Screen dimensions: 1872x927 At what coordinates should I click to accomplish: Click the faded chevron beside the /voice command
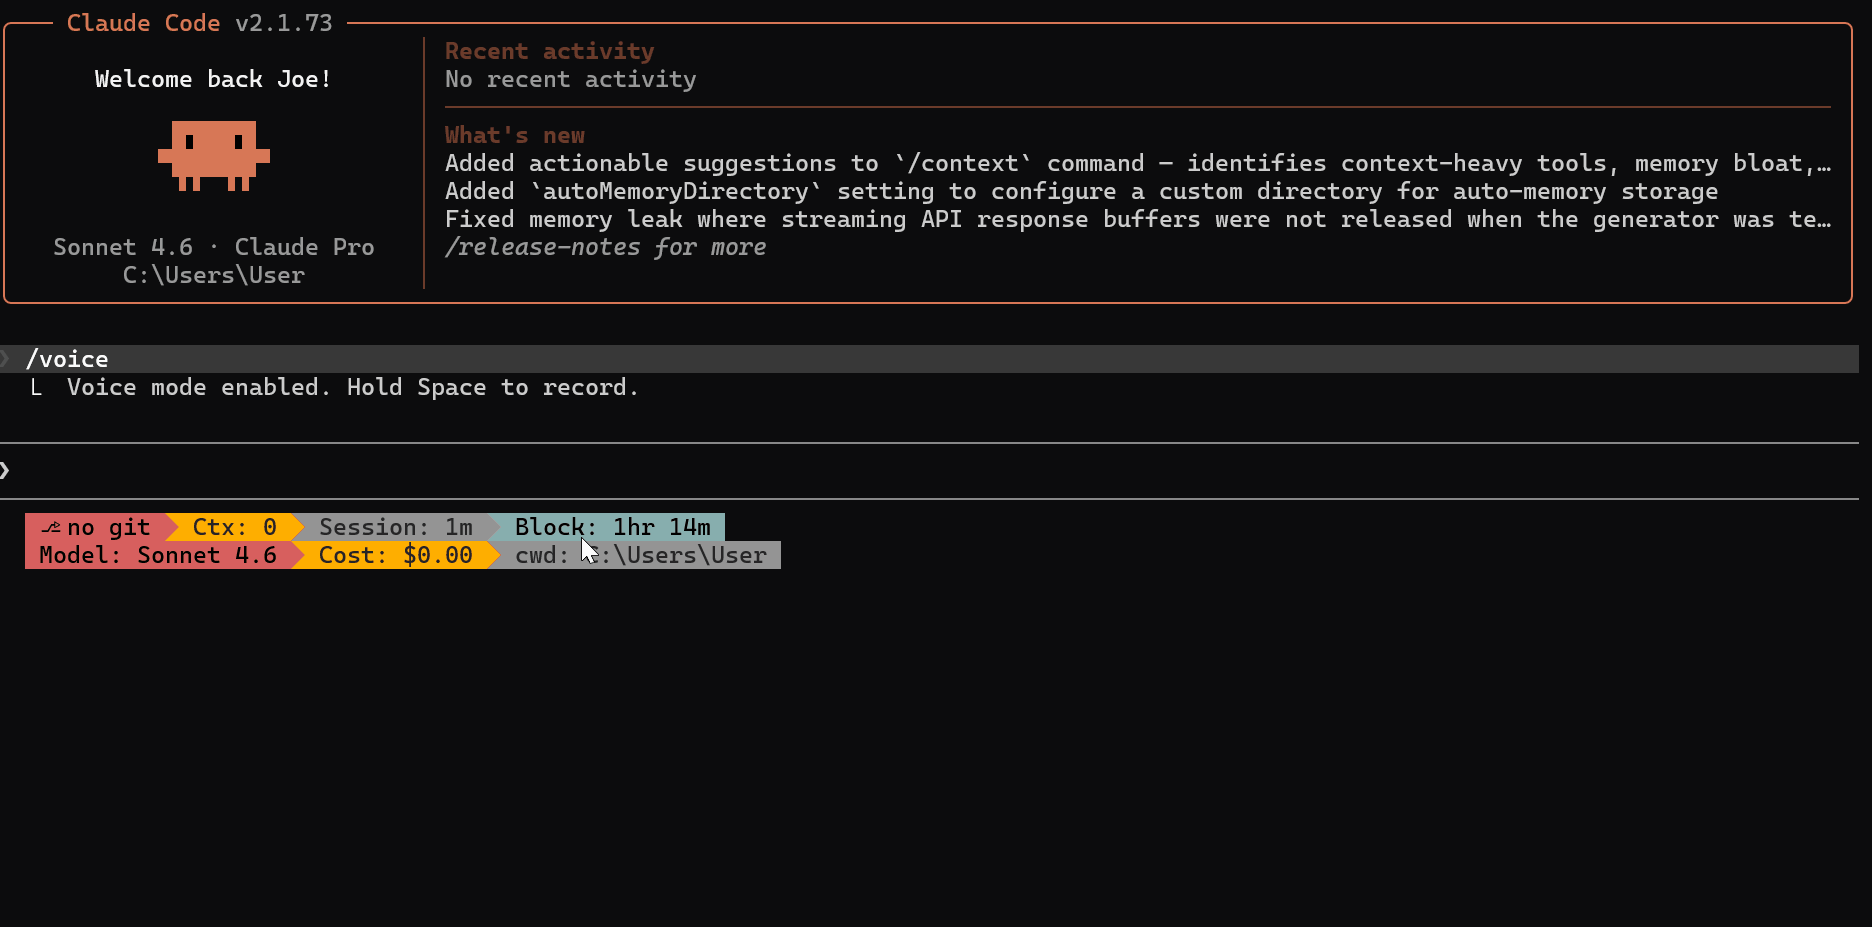[x=6, y=358]
